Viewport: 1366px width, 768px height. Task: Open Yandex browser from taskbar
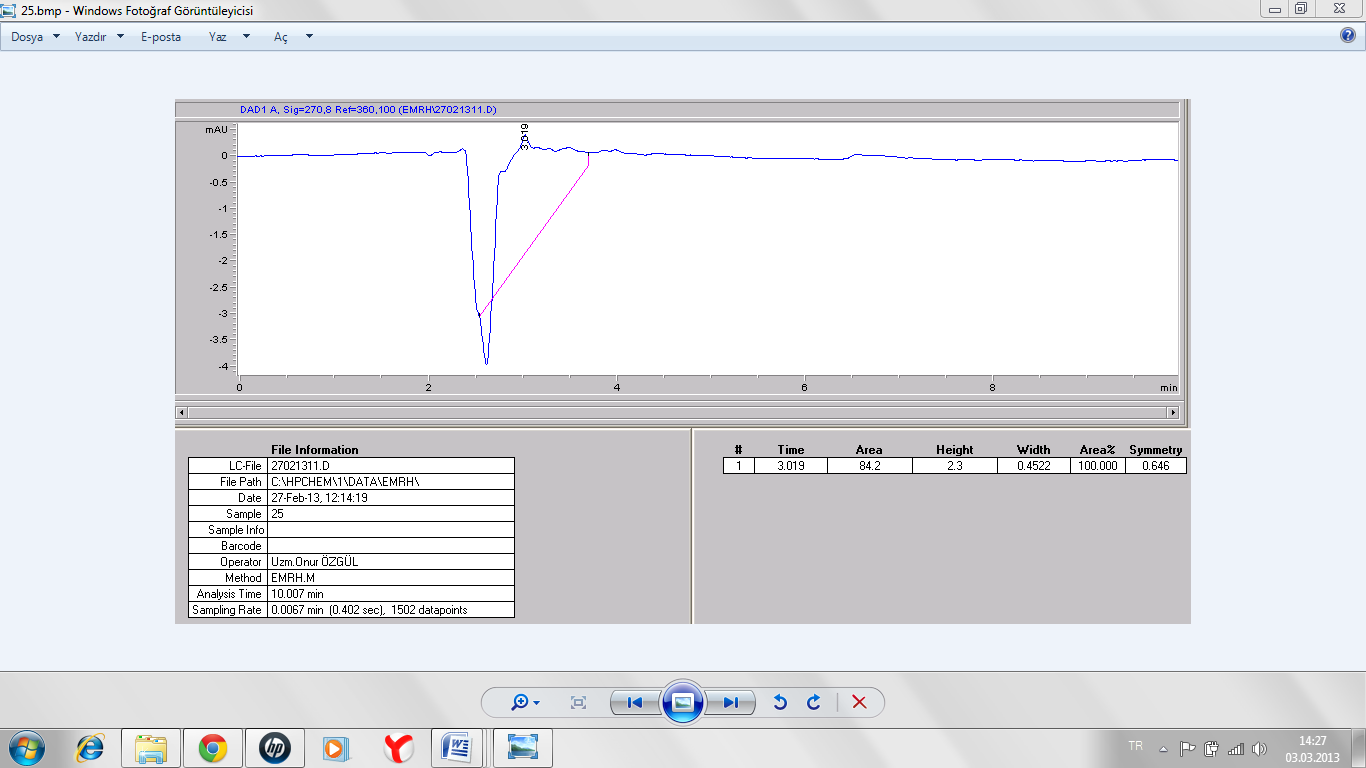(398, 748)
